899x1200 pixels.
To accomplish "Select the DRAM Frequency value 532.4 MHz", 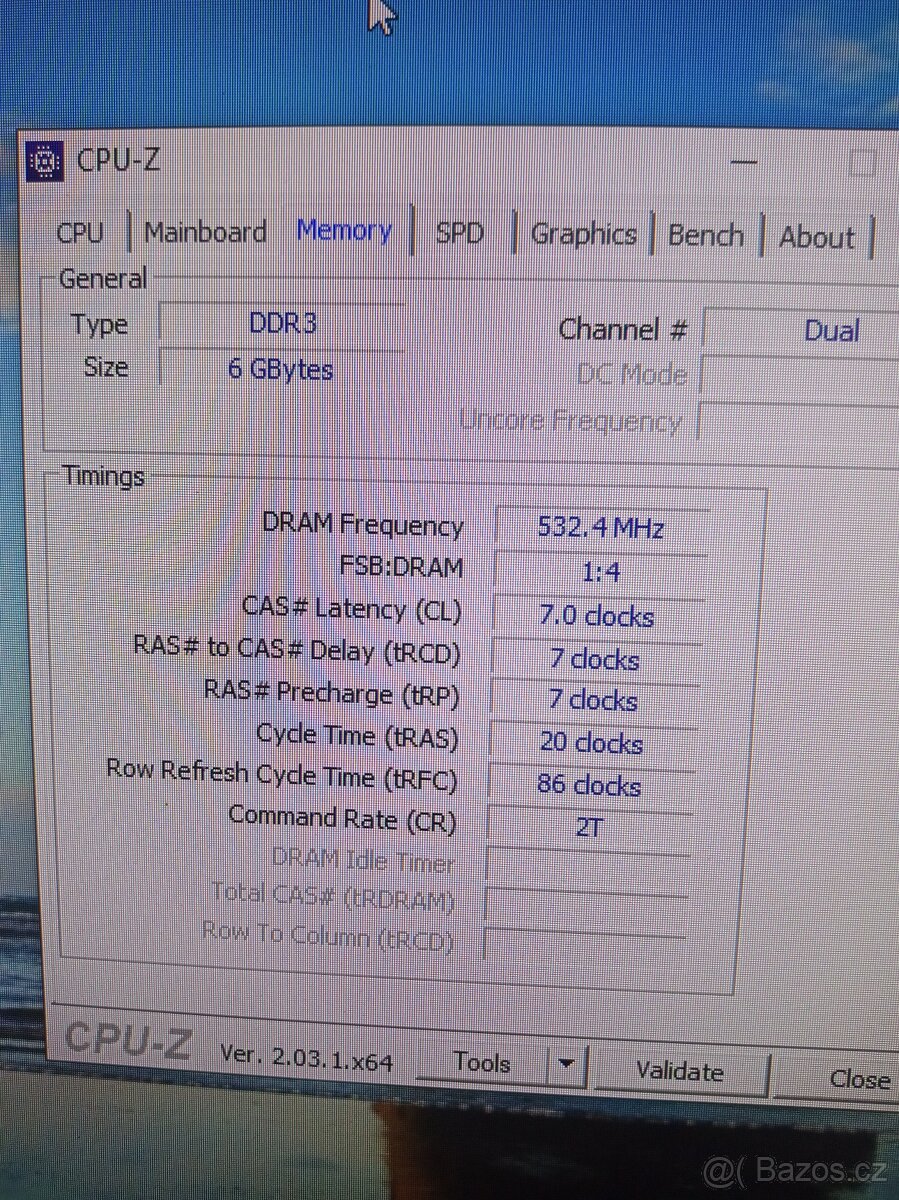I will coord(600,527).
